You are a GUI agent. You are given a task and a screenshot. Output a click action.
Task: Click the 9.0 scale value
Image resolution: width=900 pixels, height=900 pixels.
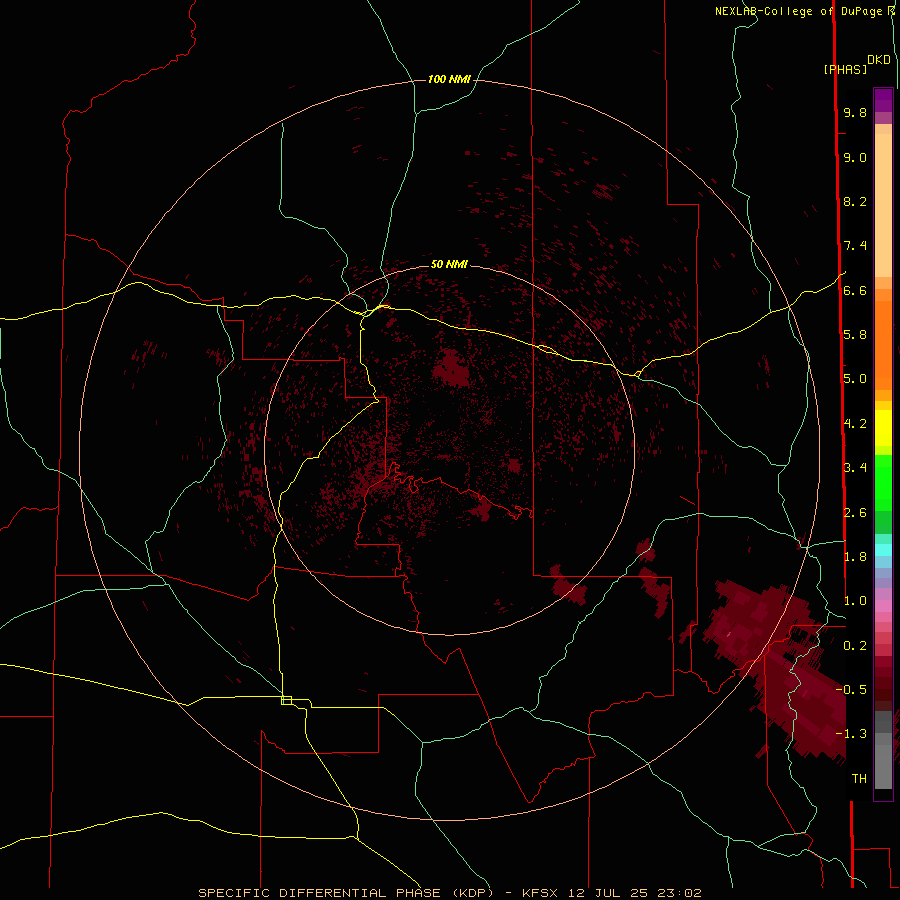click(x=855, y=157)
